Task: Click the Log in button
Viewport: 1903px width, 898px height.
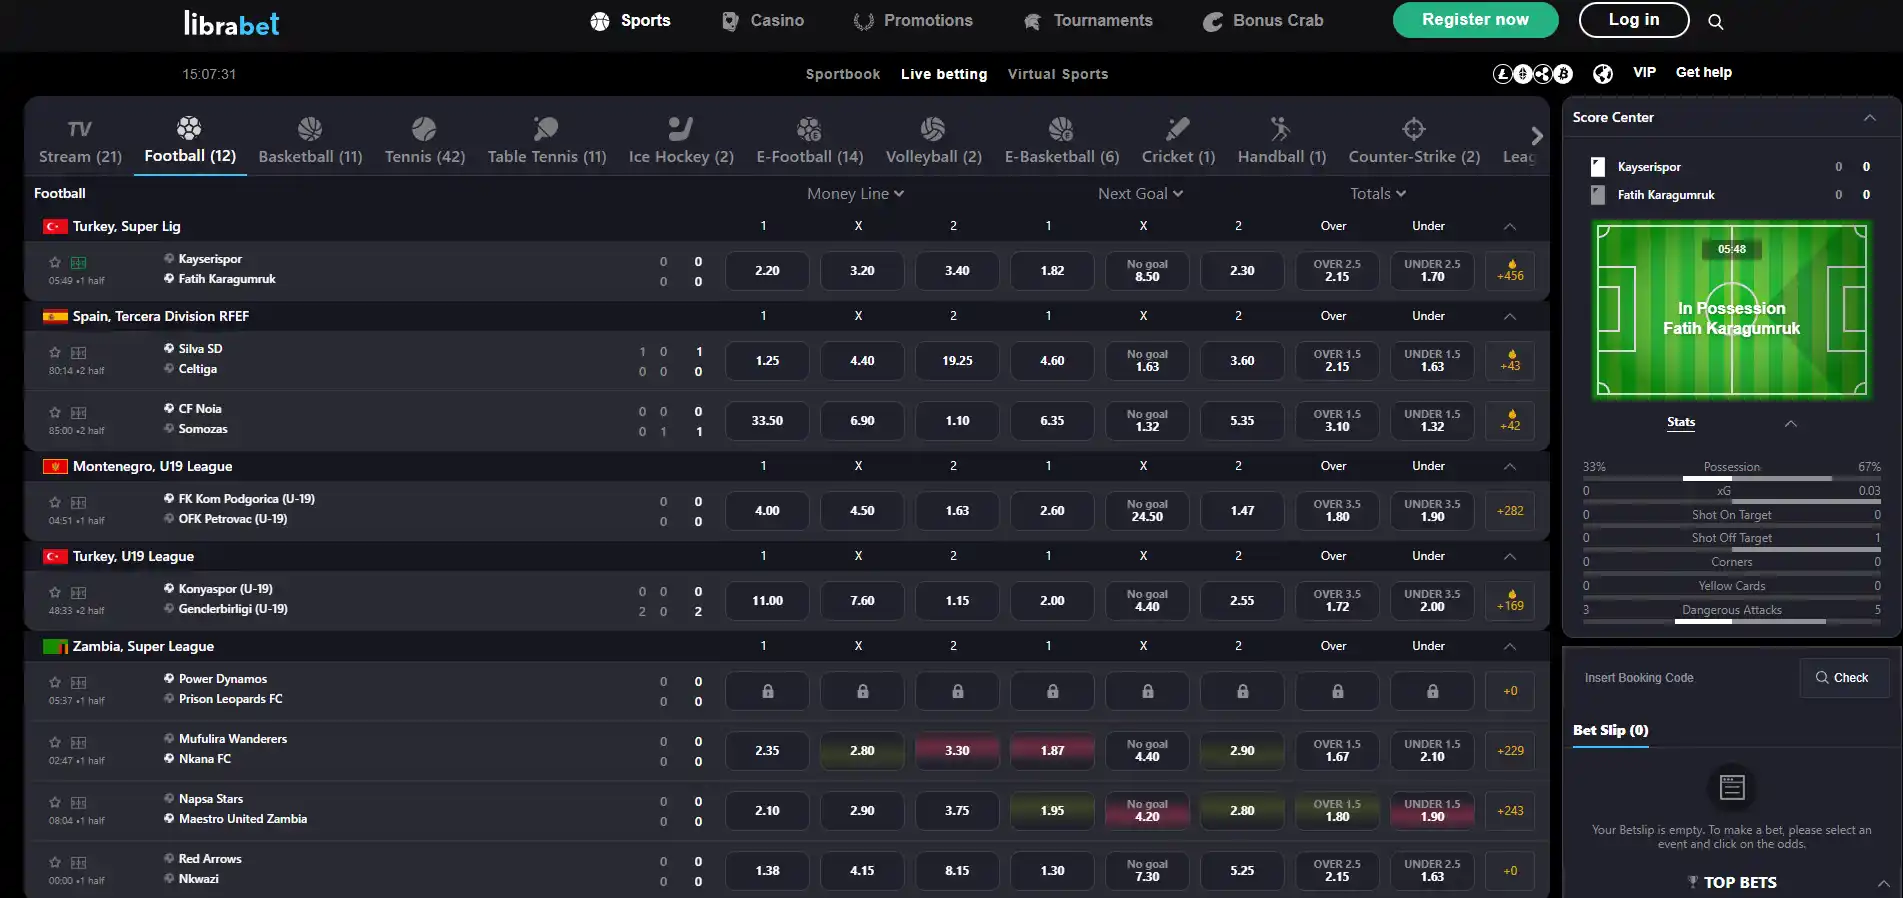Action: click(x=1634, y=20)
